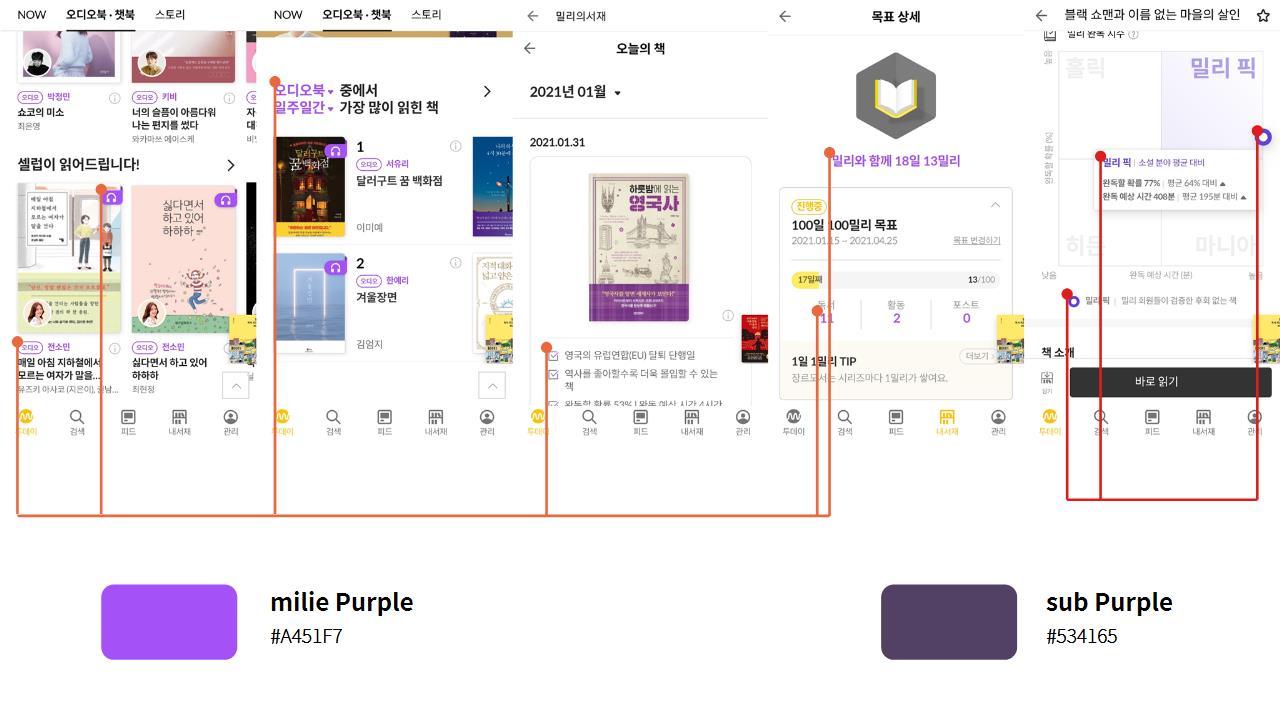Click the sub Purple #534165 swatch
This screenshot has width=1280, height=720.
tap(949, 622)
